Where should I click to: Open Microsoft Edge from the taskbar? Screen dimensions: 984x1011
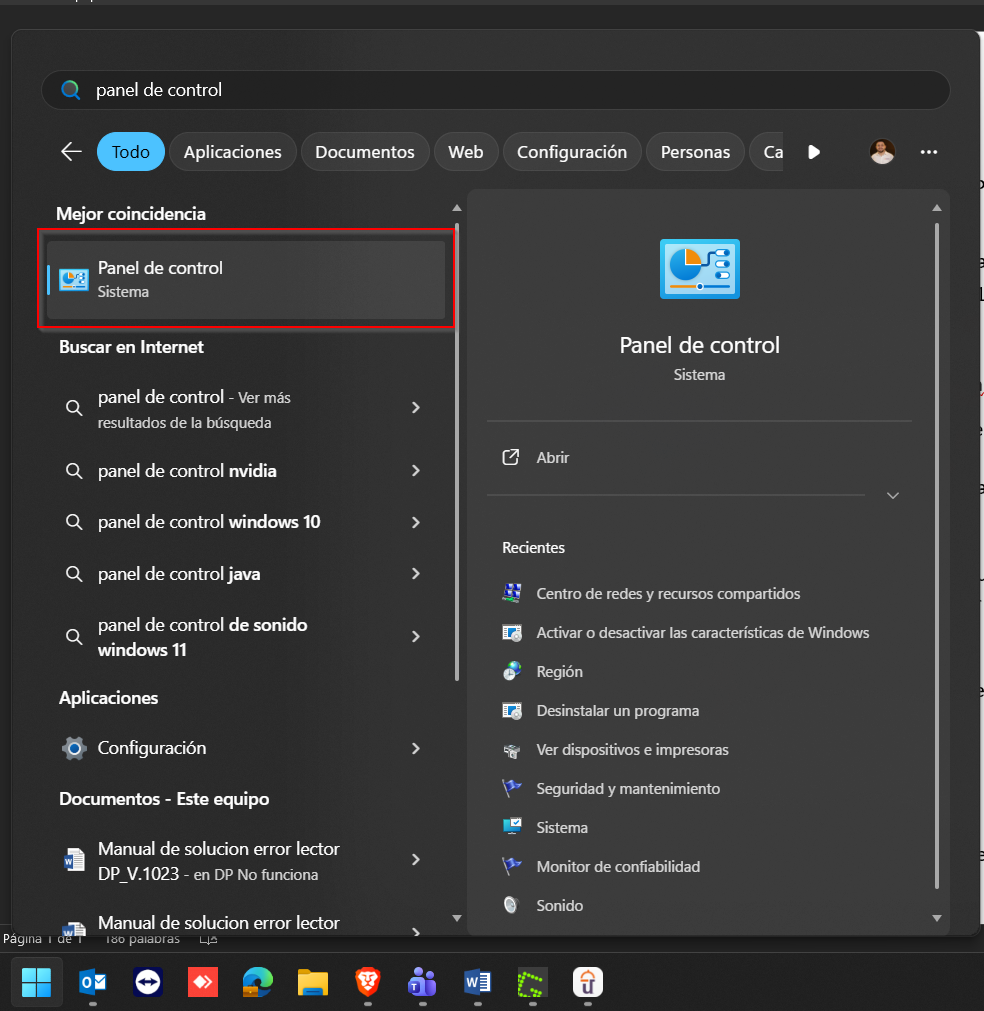point(257,983)
